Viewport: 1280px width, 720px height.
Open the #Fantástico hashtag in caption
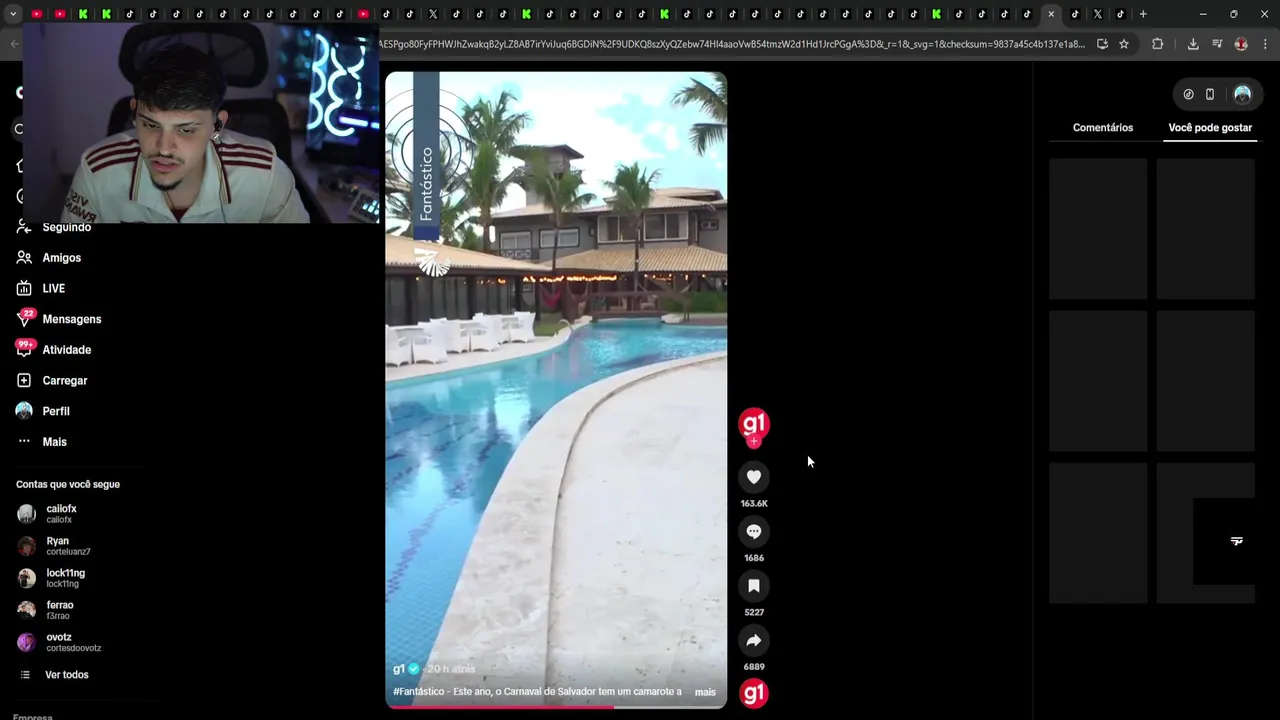click(x=419, y=692)
